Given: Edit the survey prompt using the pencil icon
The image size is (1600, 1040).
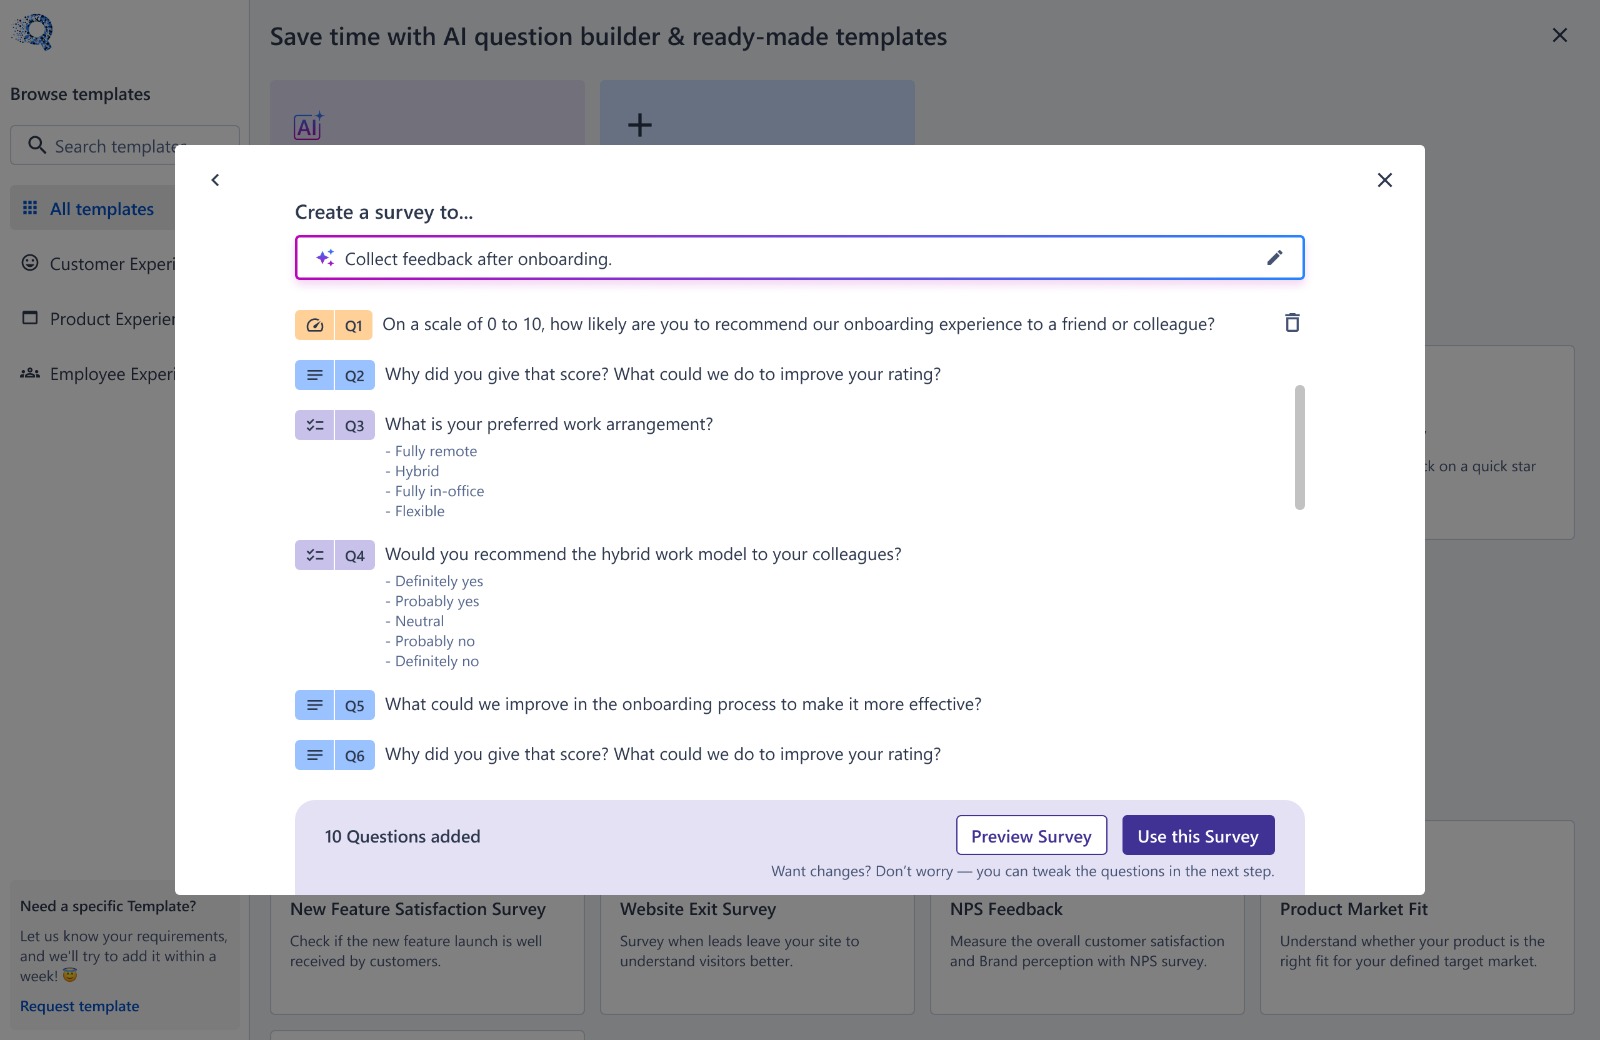Looking at the screenshot, I should (1275, 257).
